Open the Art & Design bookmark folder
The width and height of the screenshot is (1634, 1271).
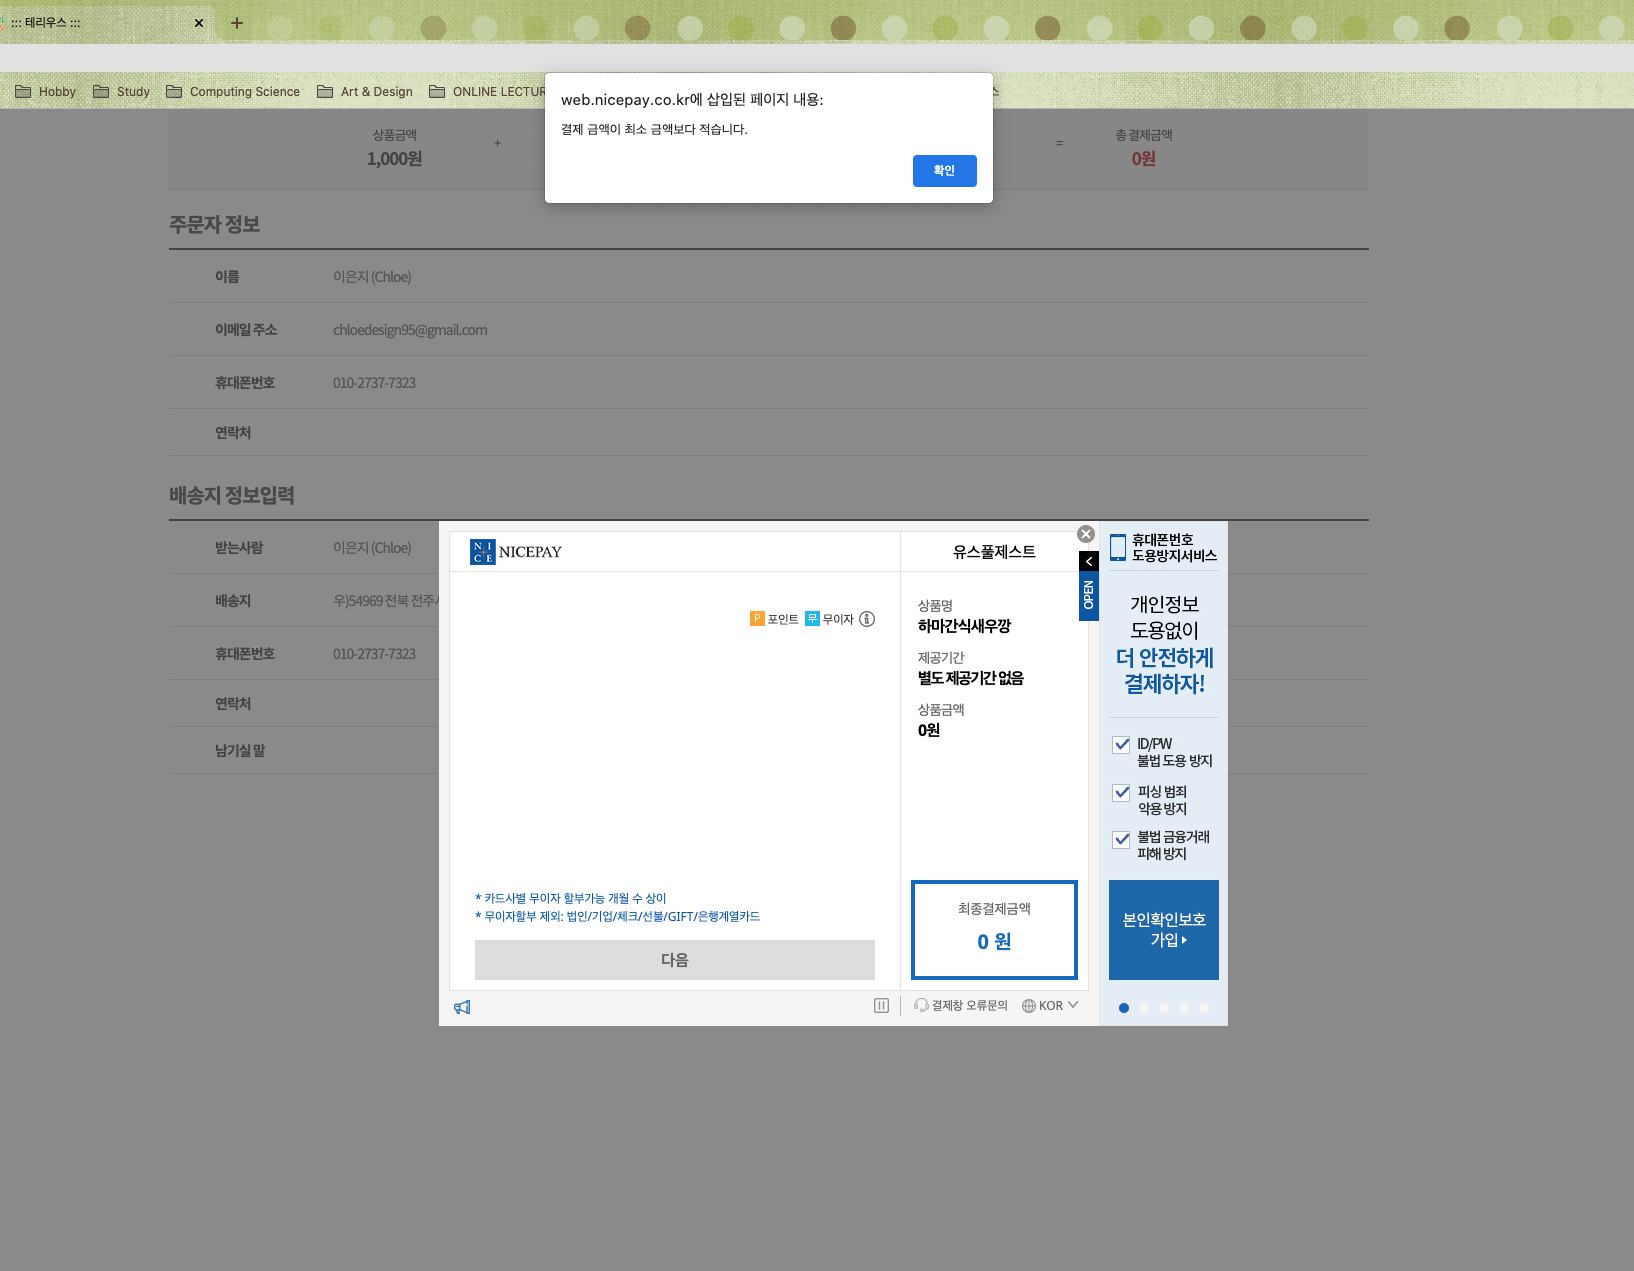point(365,92)
